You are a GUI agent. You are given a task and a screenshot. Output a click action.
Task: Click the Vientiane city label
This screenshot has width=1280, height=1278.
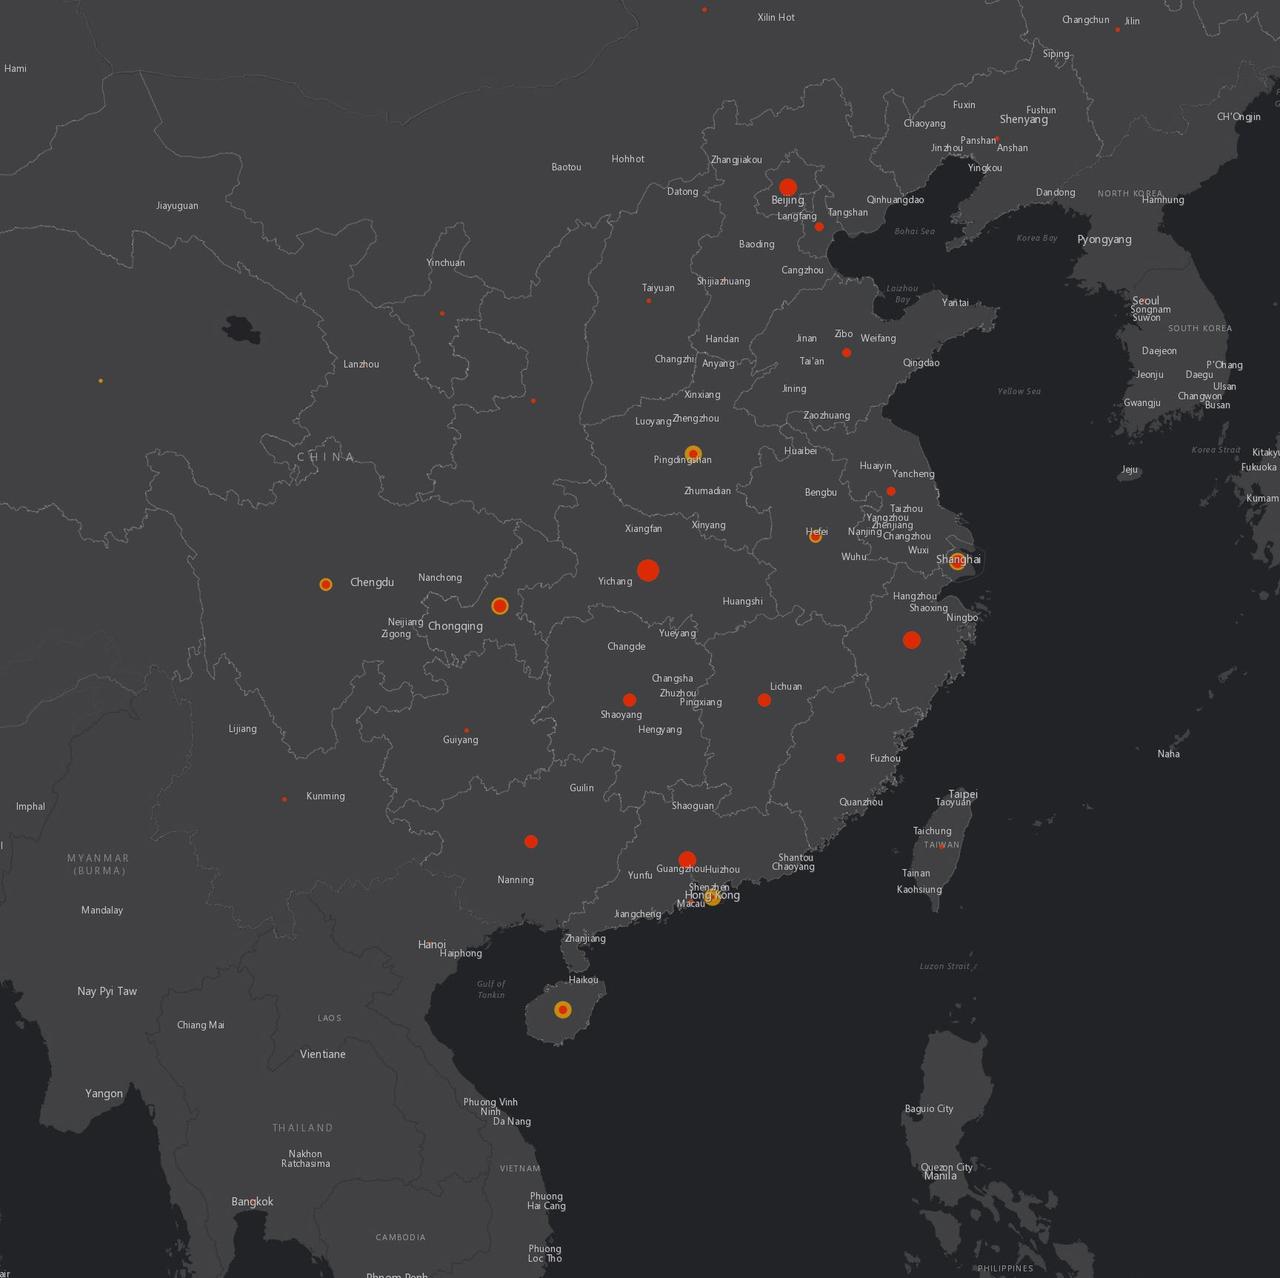(x=323, y=1054)
